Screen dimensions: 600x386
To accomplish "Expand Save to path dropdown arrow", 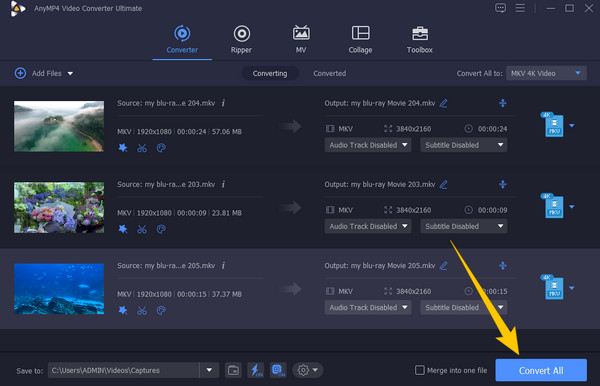I will [209, 370].
